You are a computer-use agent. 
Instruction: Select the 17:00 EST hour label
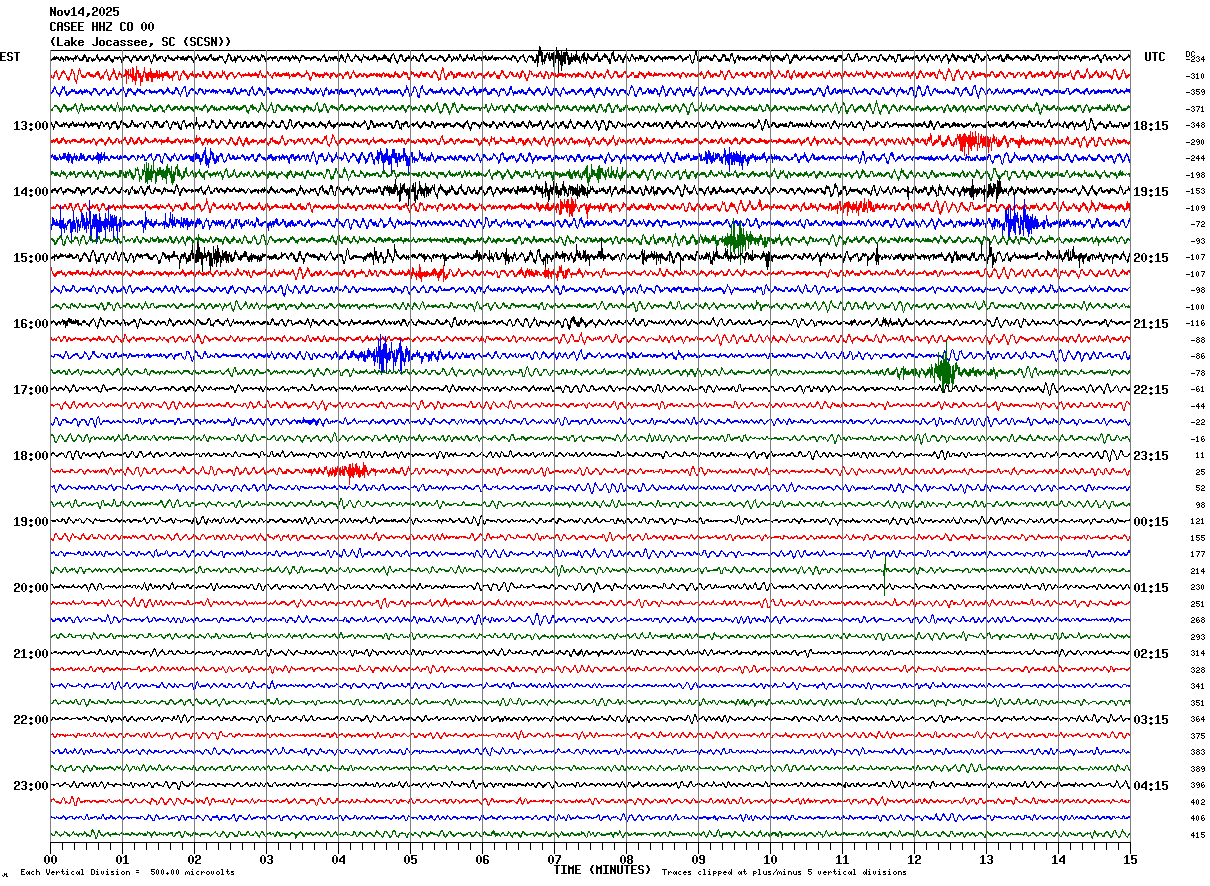(31, 390)
